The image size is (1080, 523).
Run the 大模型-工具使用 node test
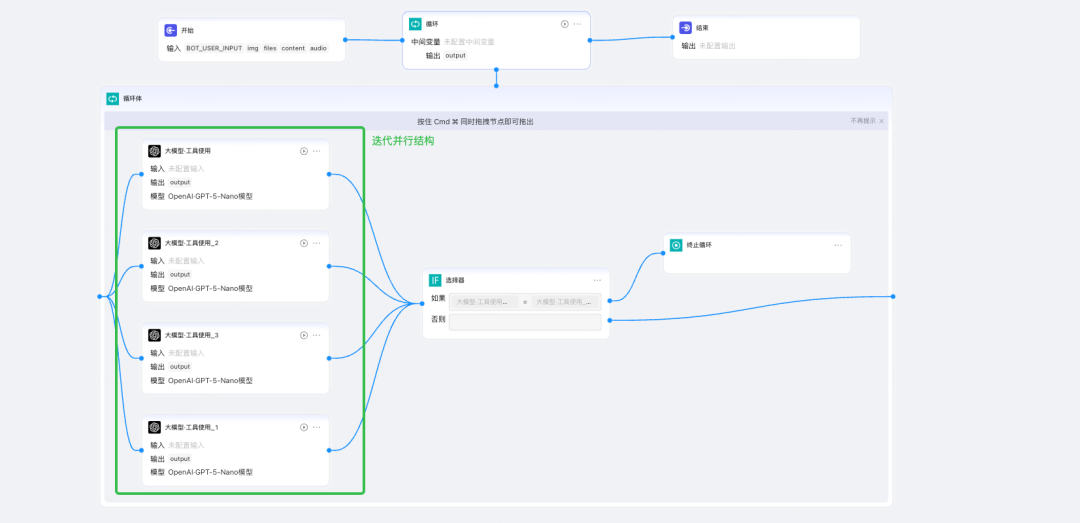(303, 151)
